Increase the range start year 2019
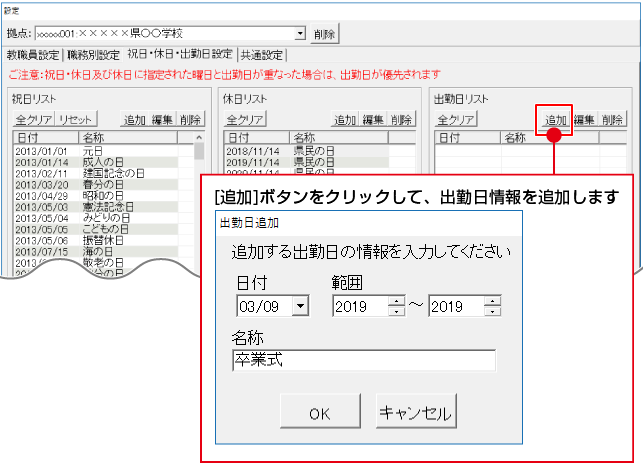Viewport: 643px width, 464px height. (x=397, y=301)
